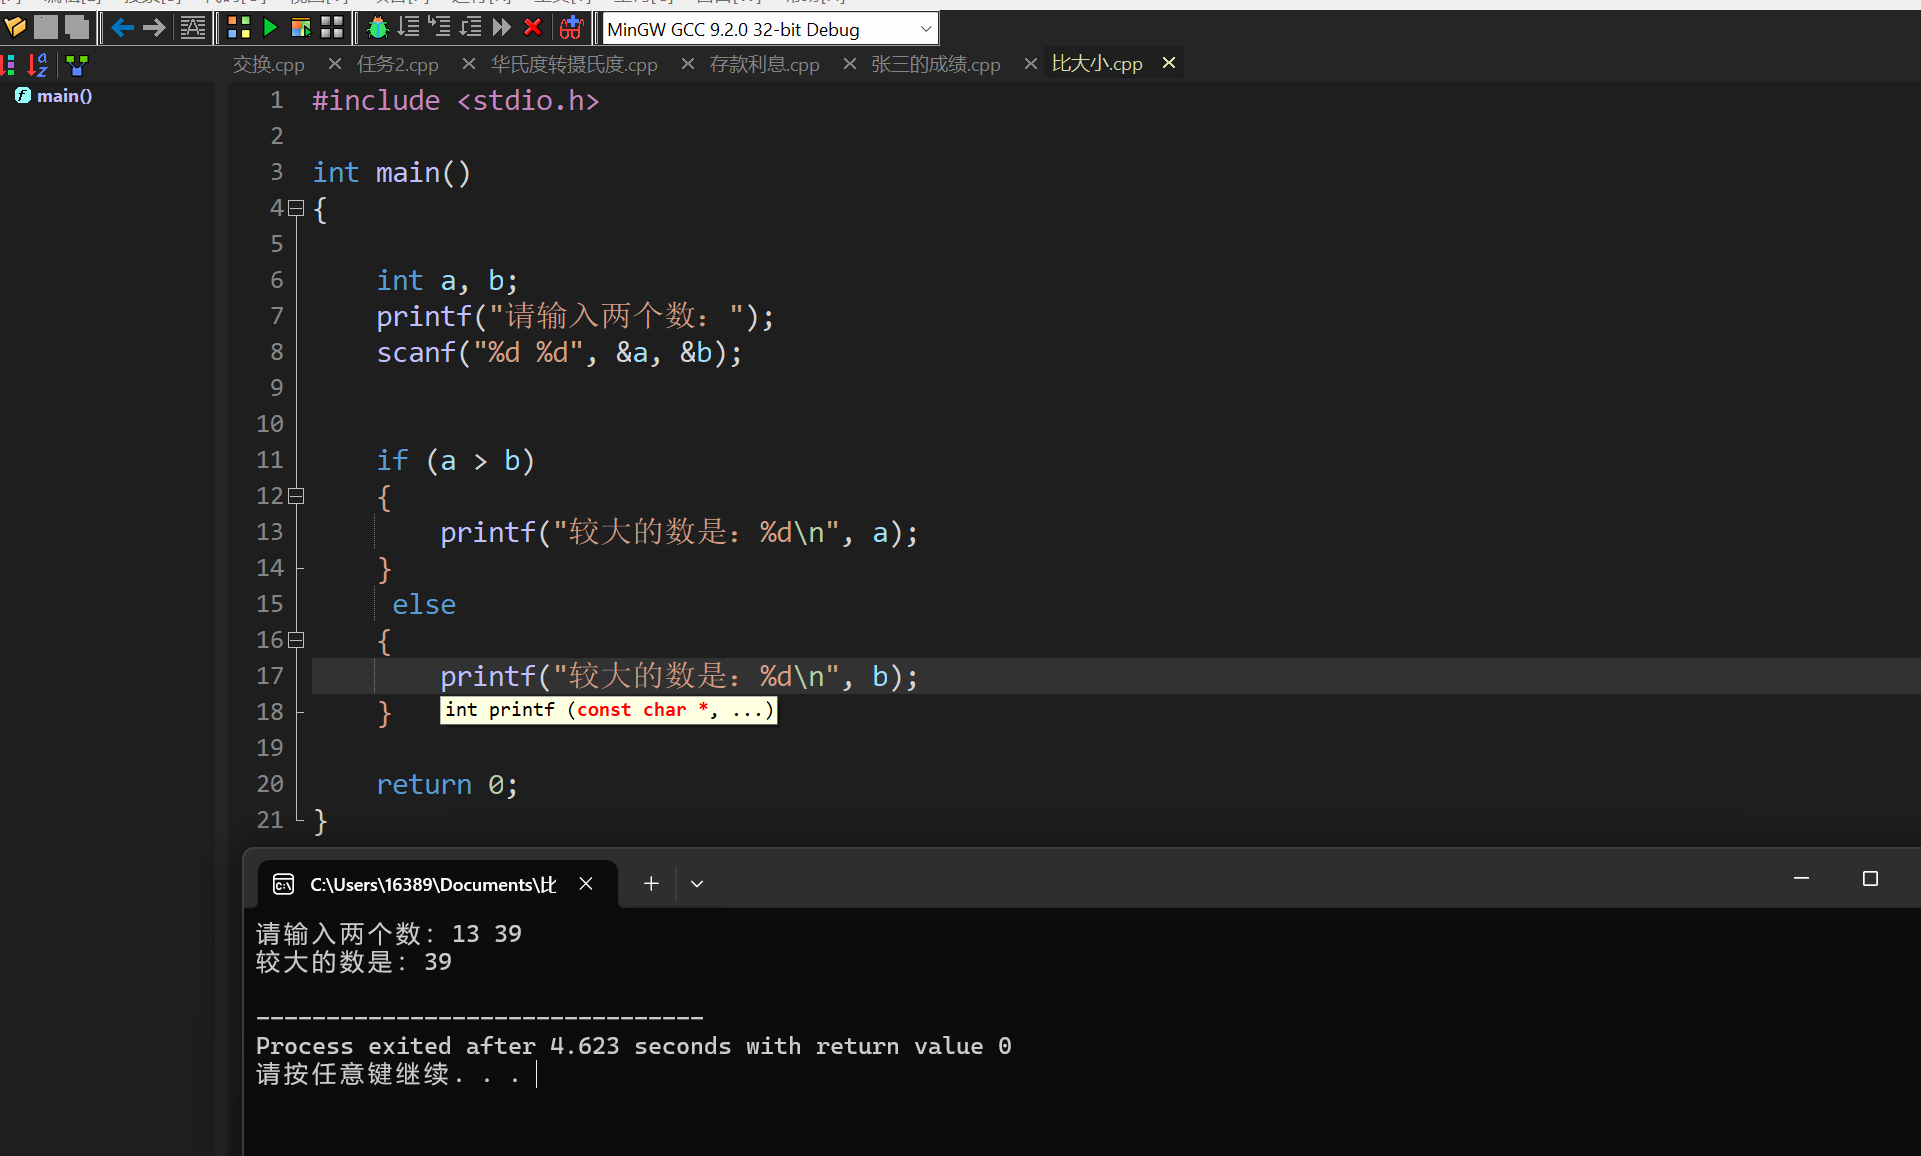The width and height of the screenshot is (1921, 1156).
Task: Click the Compile (colored squares) icon
Action: tap(238, 28)
